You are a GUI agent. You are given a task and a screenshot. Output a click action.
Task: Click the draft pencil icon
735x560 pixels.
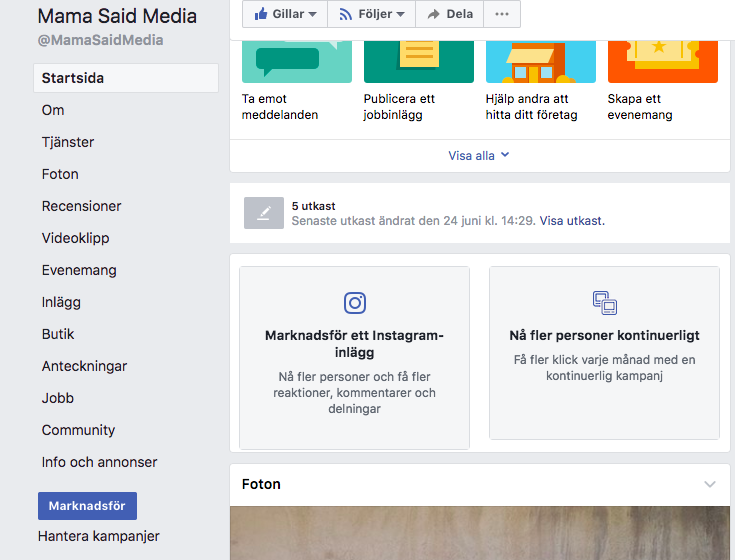click(264, 213)
